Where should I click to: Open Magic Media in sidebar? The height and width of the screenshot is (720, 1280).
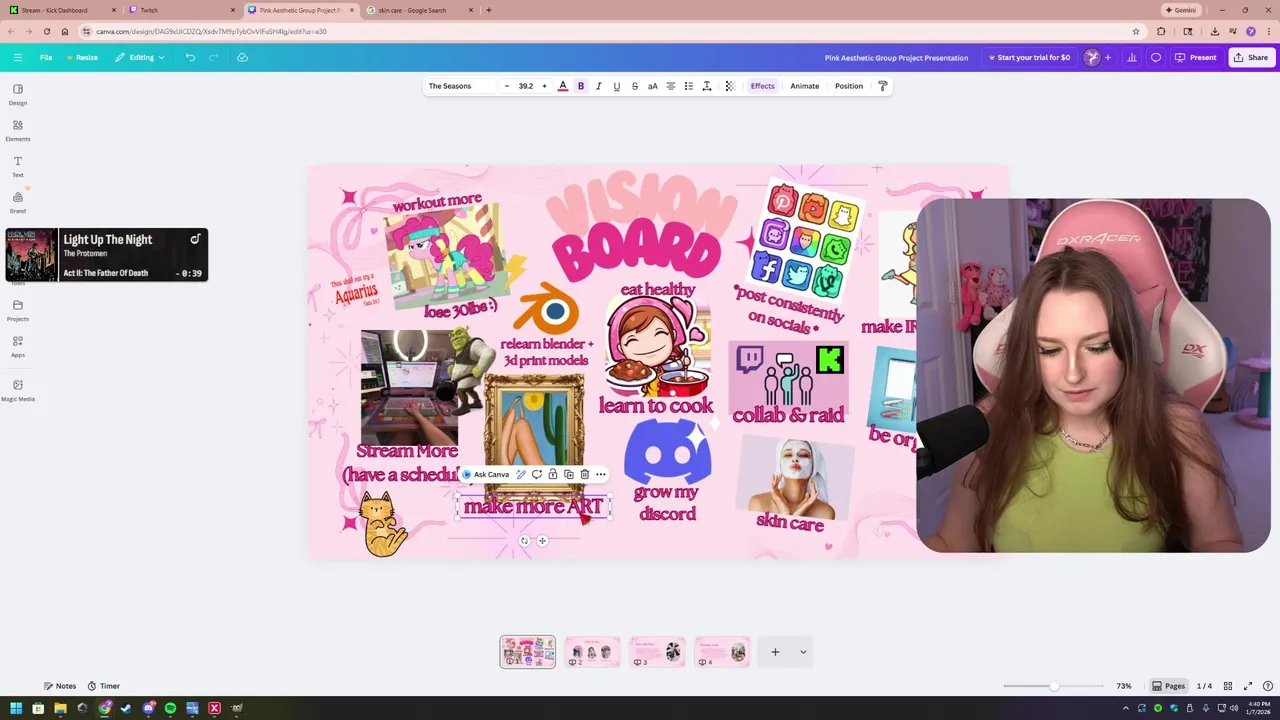tap(18, 391)
